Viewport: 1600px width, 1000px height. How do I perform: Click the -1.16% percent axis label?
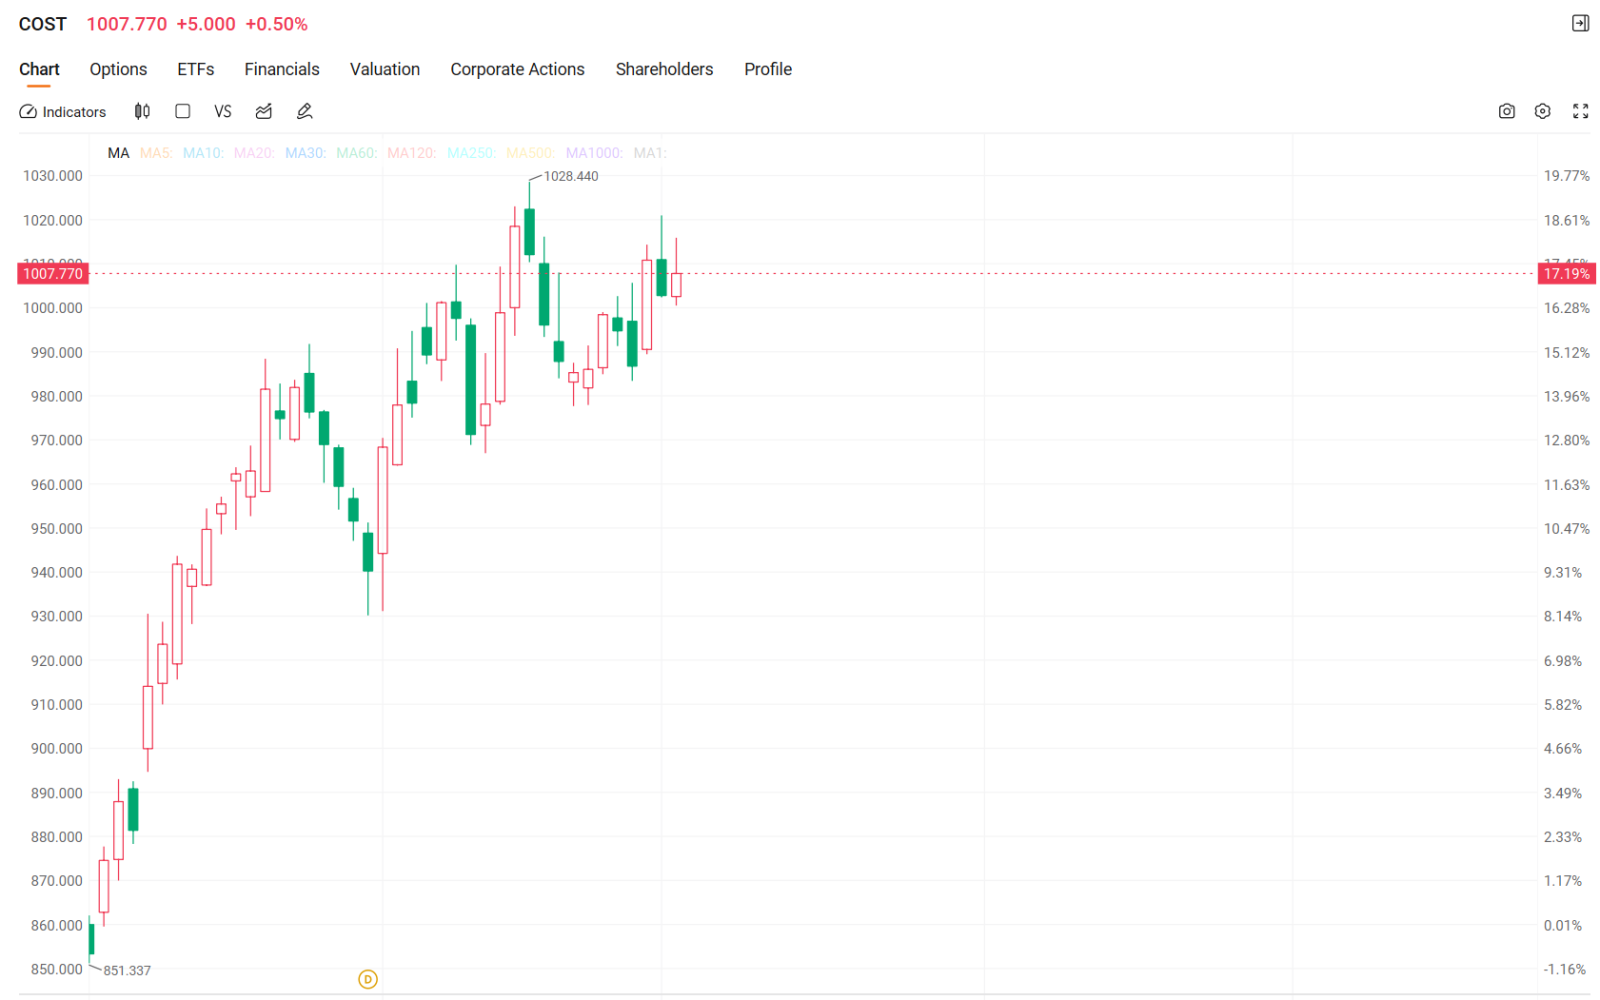pos(1565,969)
